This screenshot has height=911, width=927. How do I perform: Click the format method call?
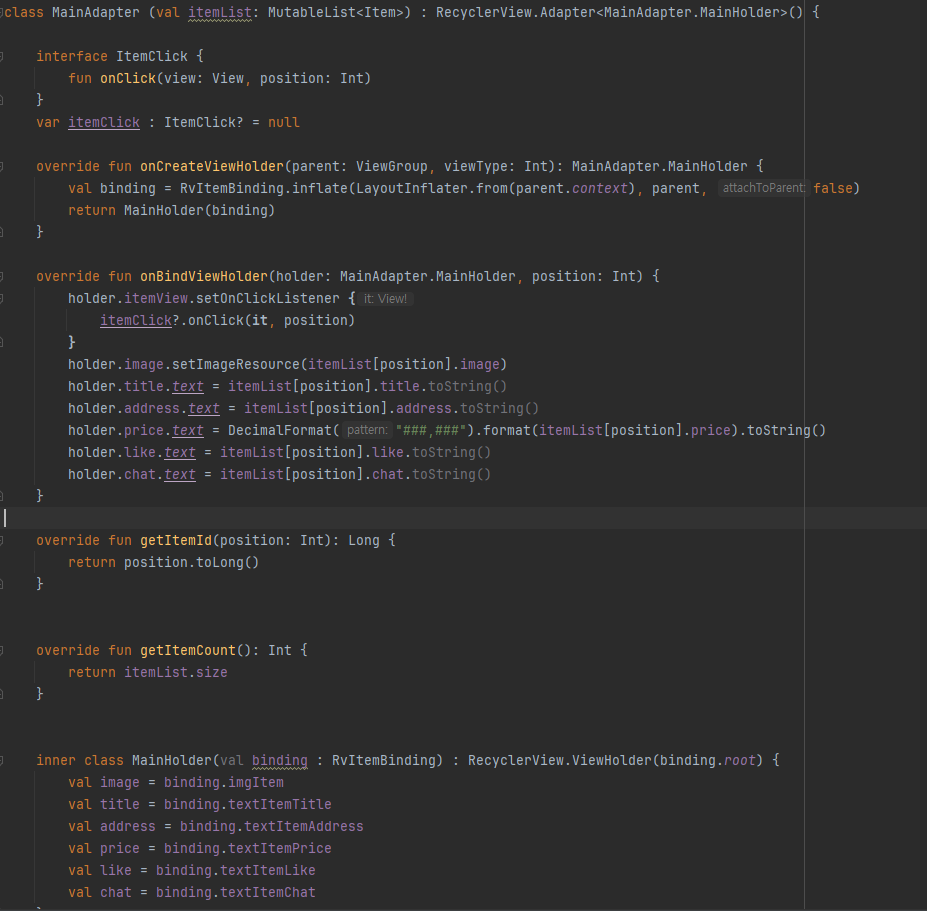(x=507, y=430)
